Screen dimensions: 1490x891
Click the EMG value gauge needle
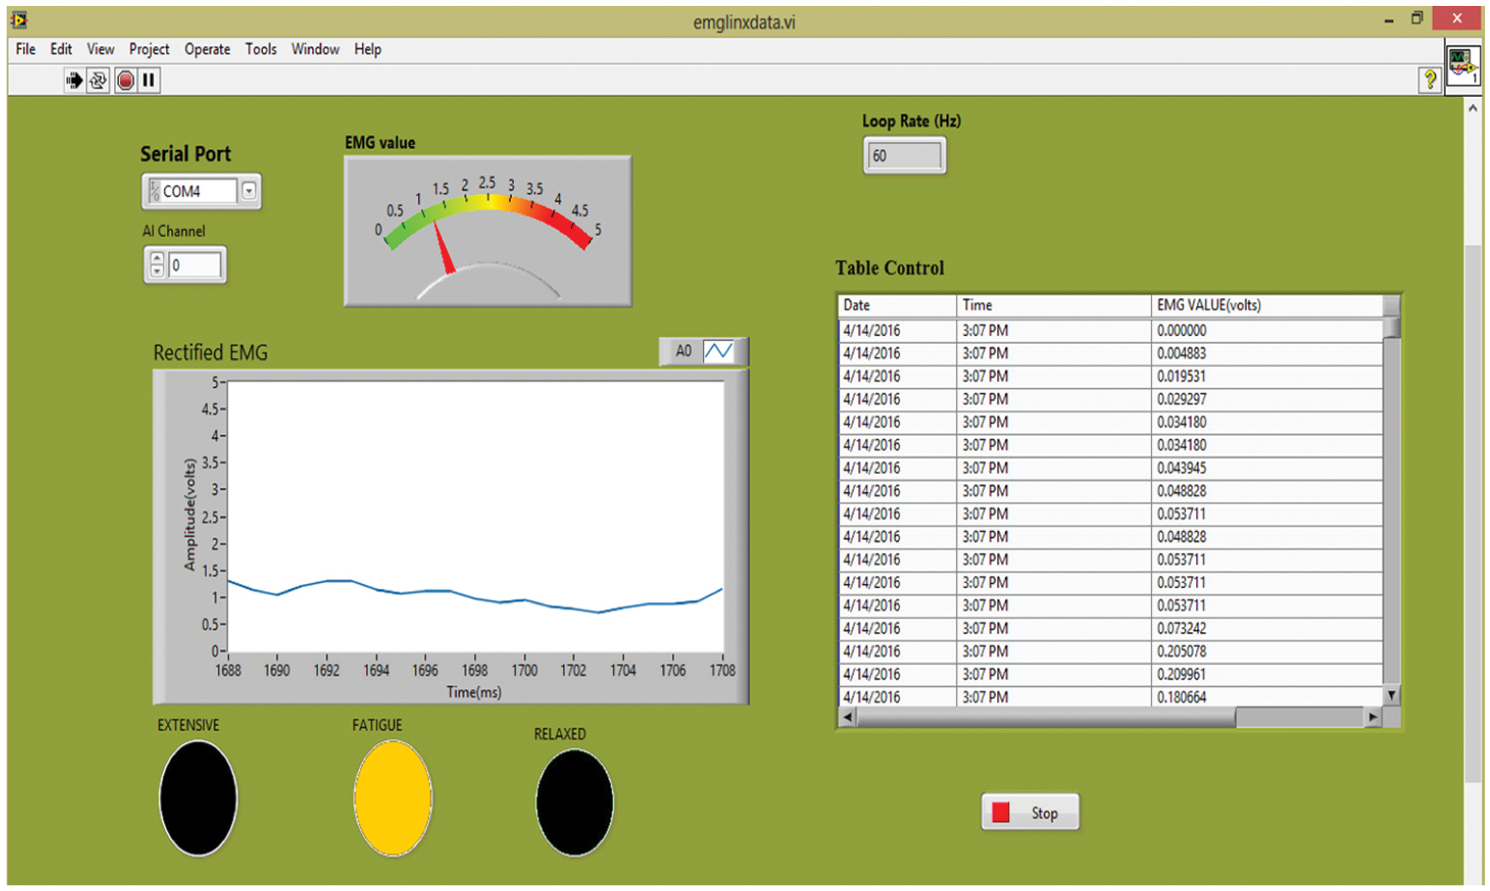coord(443,248)
